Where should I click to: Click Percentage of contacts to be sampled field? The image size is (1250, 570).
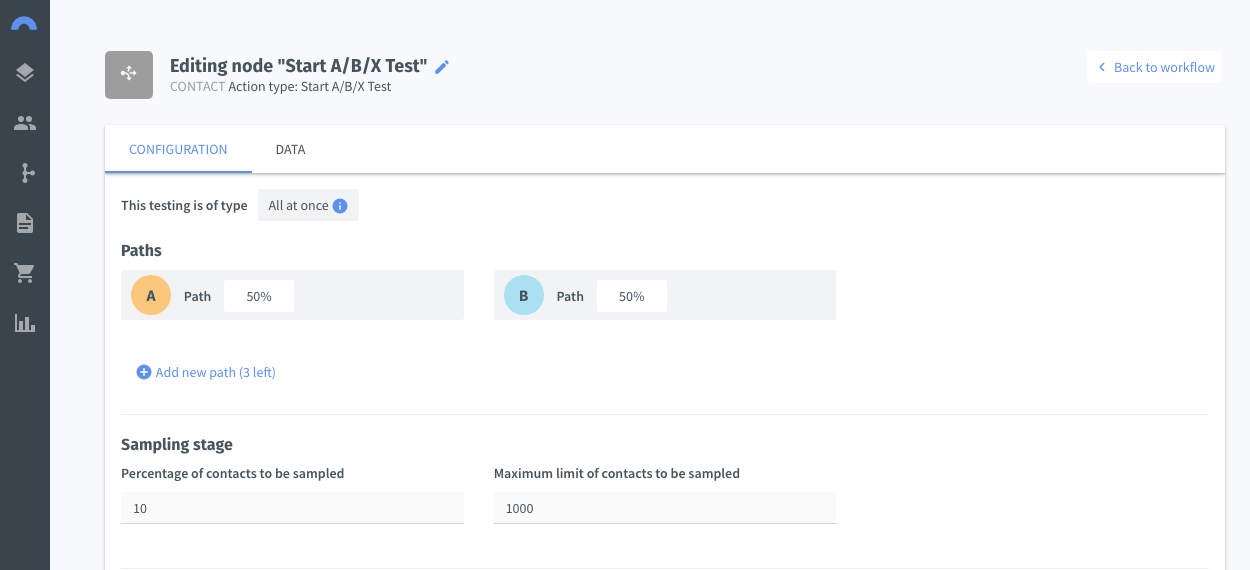point(292,508)
